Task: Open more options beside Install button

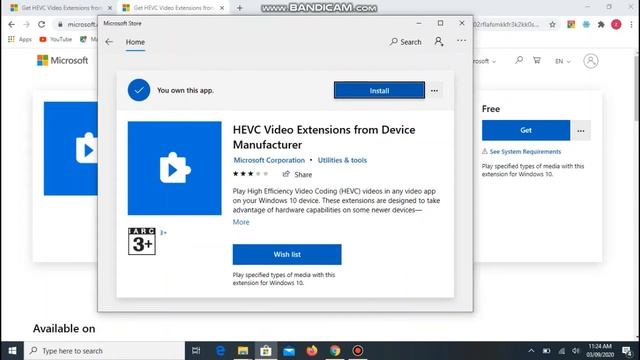Action: click(x=435, y=91)
